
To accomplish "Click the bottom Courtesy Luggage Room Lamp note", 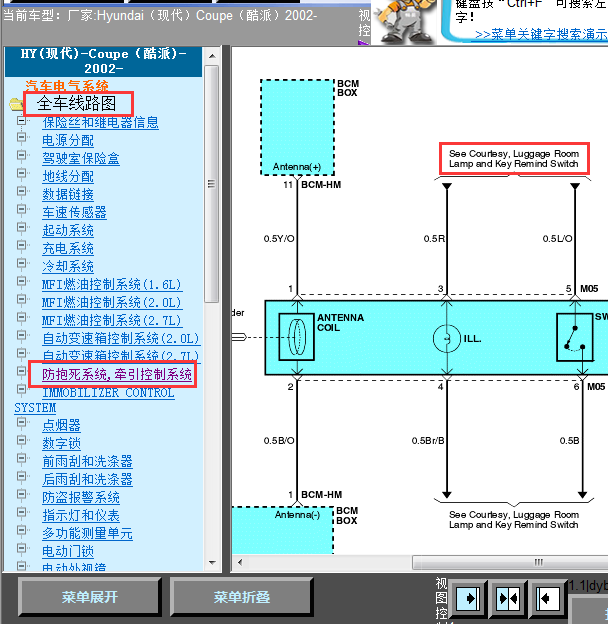I will click(514, 520).
